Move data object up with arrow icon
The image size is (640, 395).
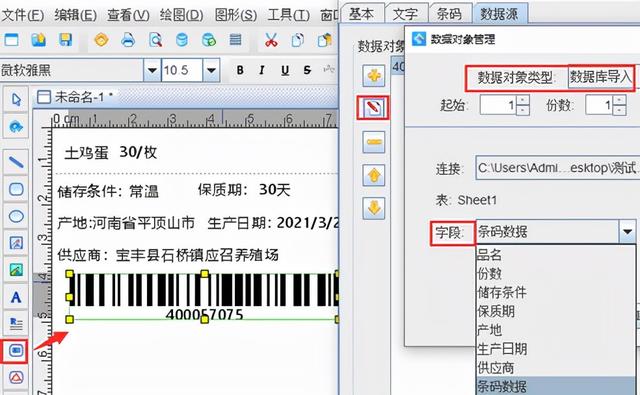coord(373,175)
